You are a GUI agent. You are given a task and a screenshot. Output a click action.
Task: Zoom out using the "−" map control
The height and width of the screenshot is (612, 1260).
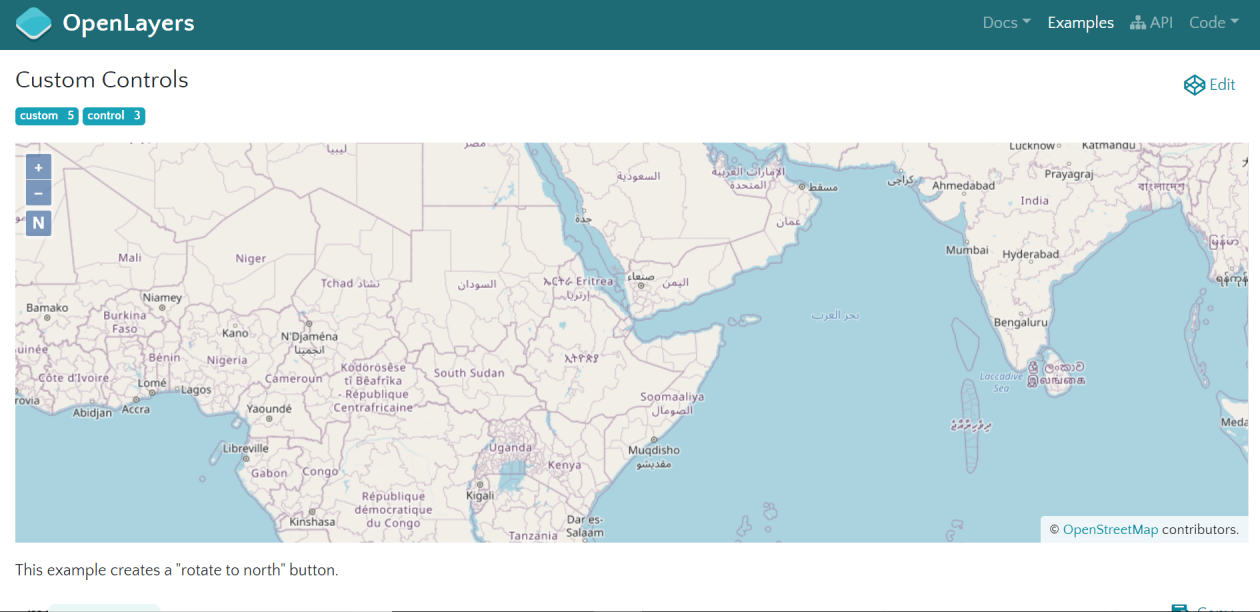(38, 192)
